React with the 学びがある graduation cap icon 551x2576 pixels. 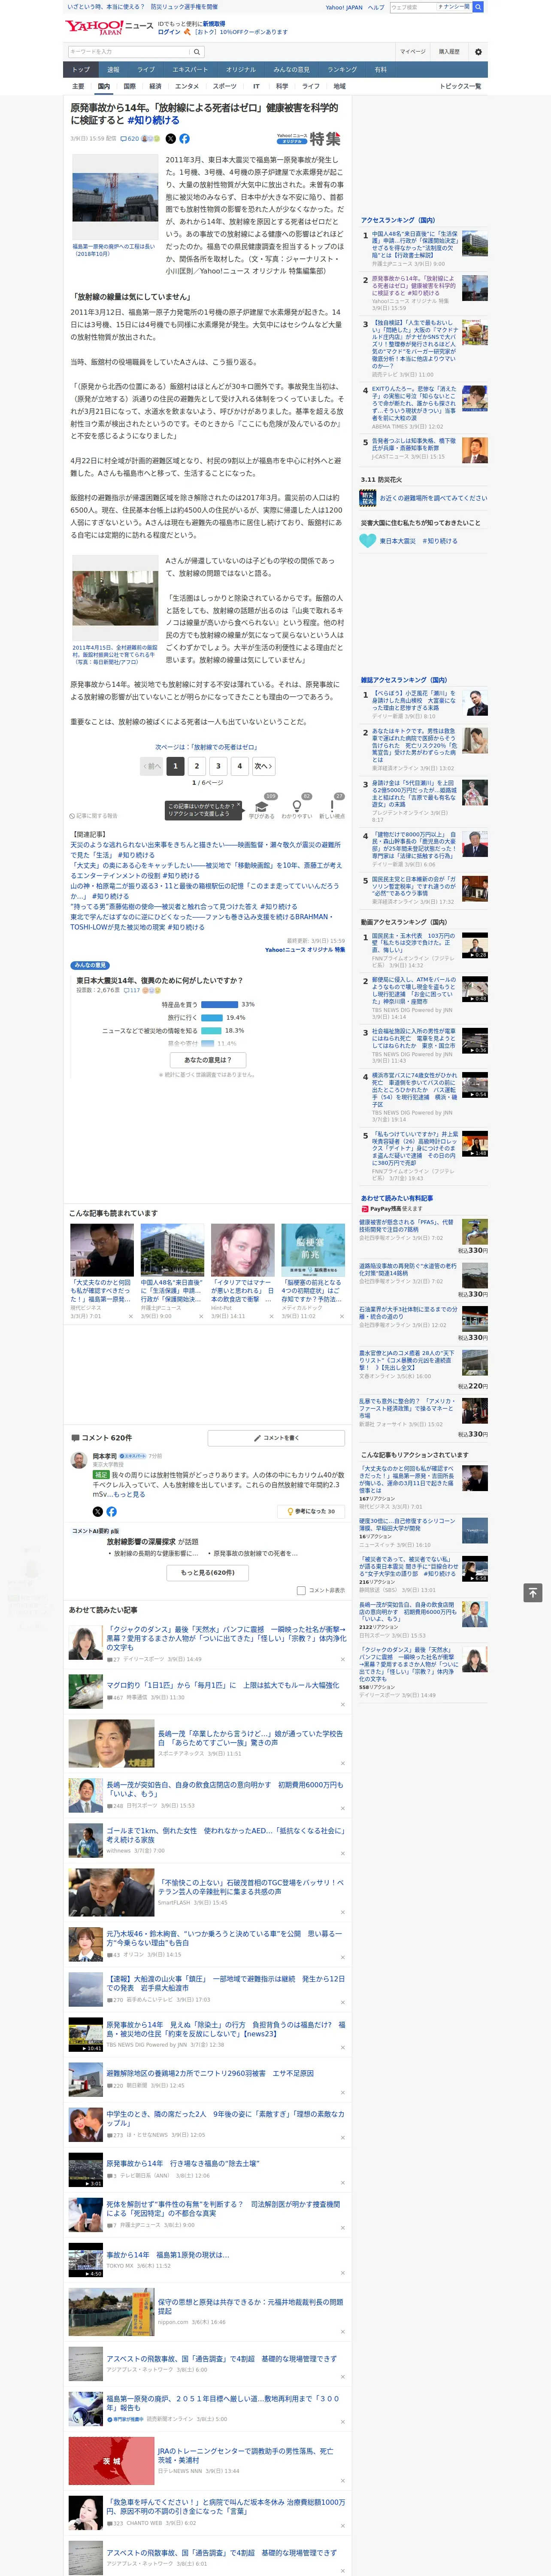[x=262, y=805]
